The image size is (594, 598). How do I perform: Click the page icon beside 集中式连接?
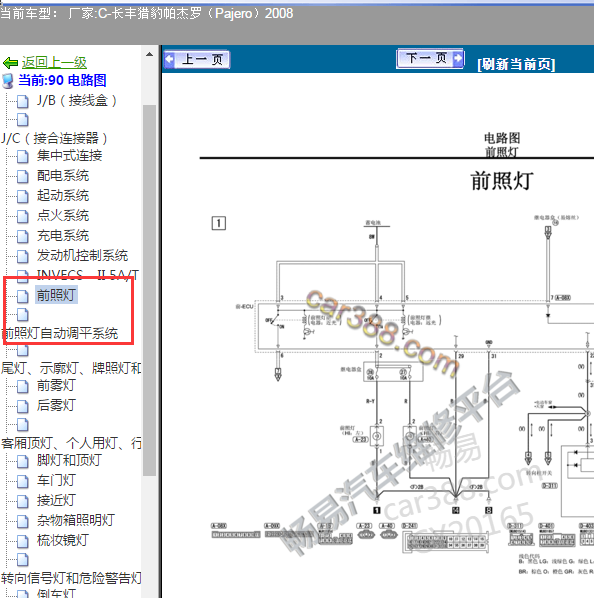[22, 156]
